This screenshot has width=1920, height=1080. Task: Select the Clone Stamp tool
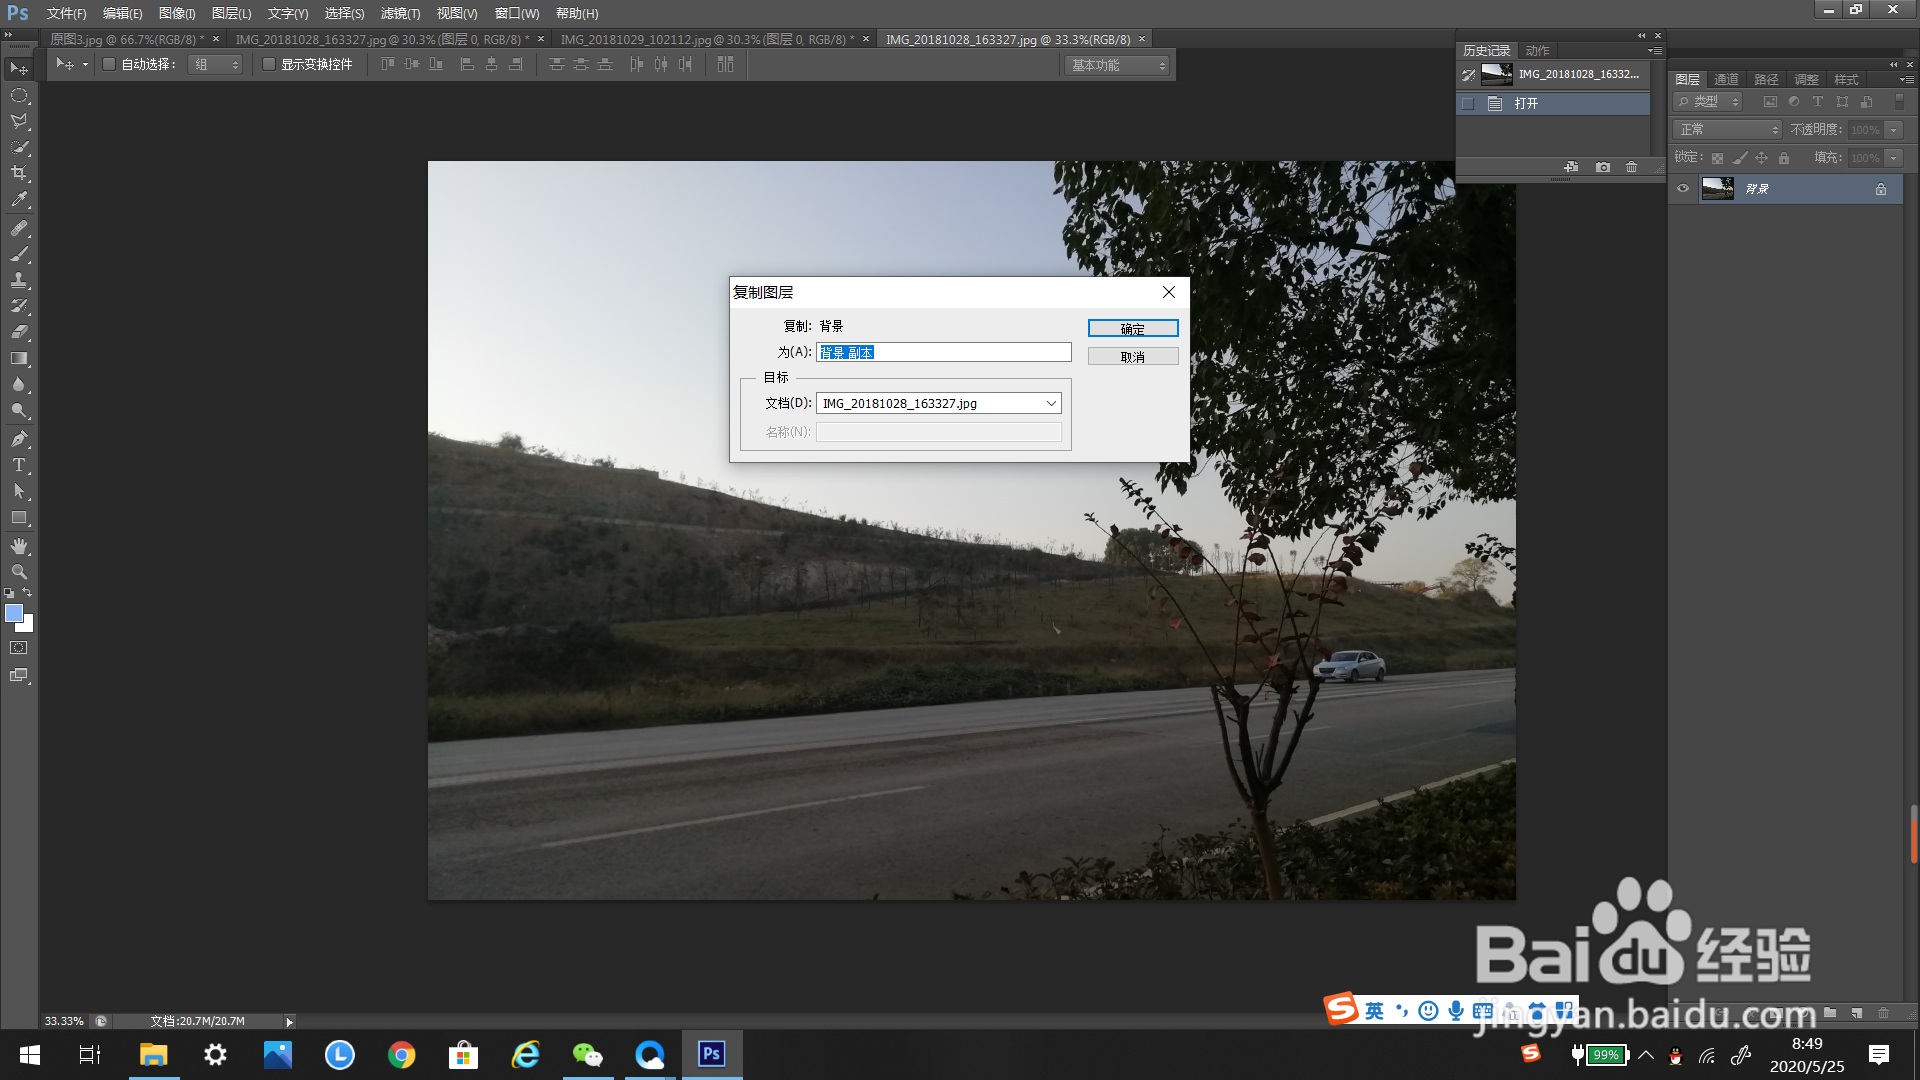tap(19, 280)
